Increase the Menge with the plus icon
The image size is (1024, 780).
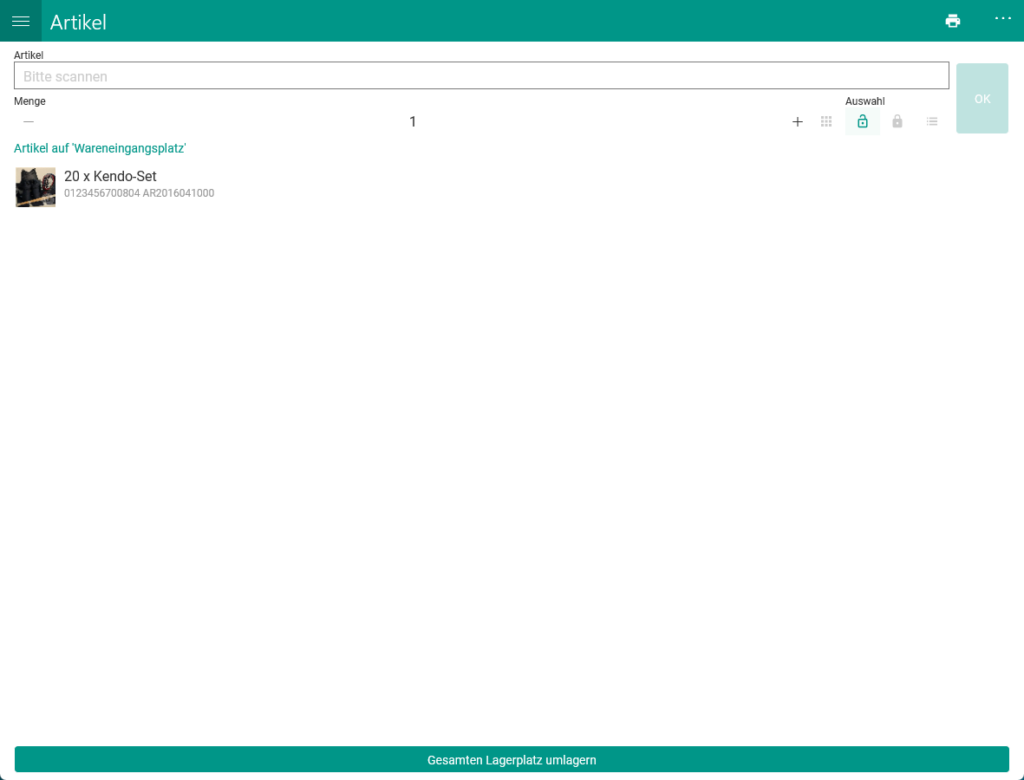(x=797, y=121)
